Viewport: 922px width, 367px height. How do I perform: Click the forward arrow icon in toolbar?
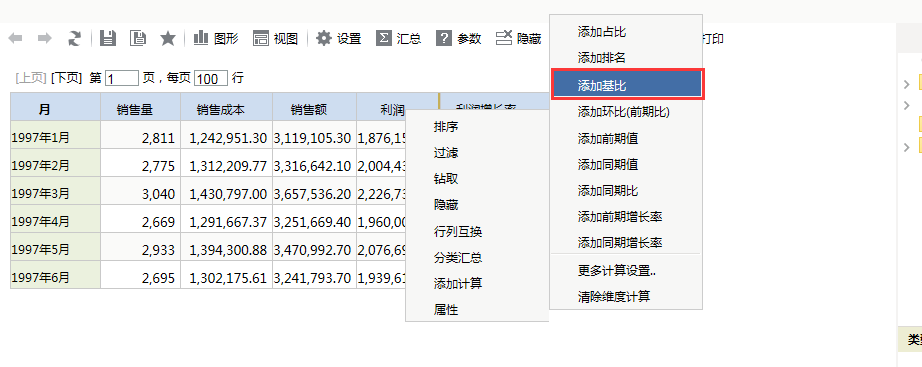[x=45, y=39]
